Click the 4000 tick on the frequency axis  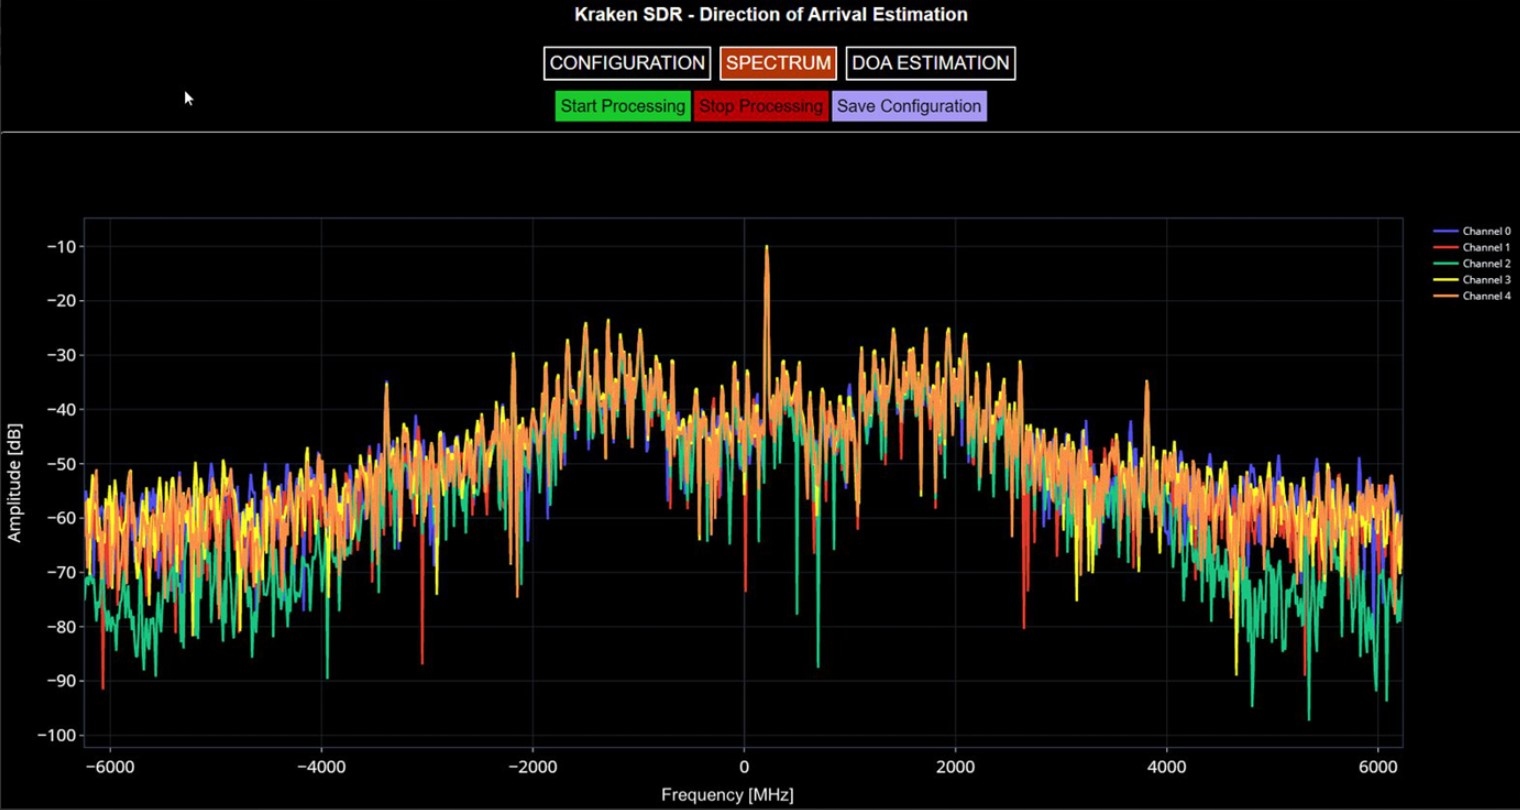(1167, 767)
